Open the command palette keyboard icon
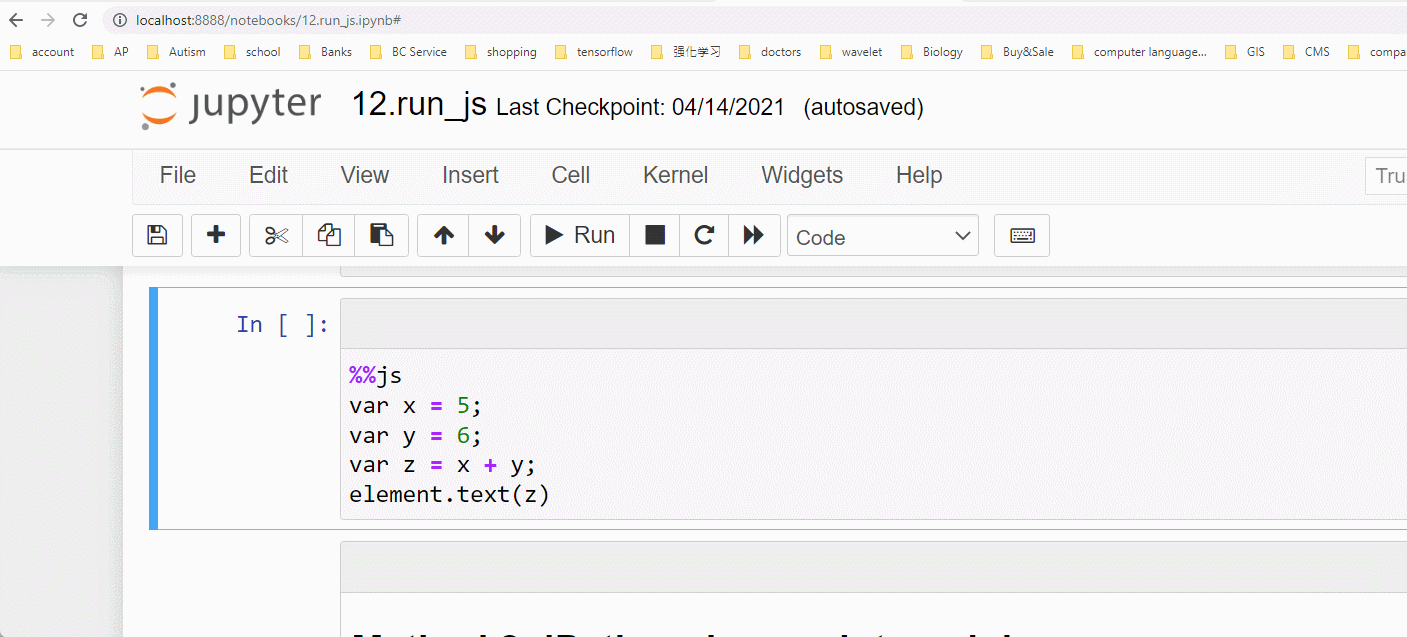1407x637 pixels. (x=1022, y=235)
